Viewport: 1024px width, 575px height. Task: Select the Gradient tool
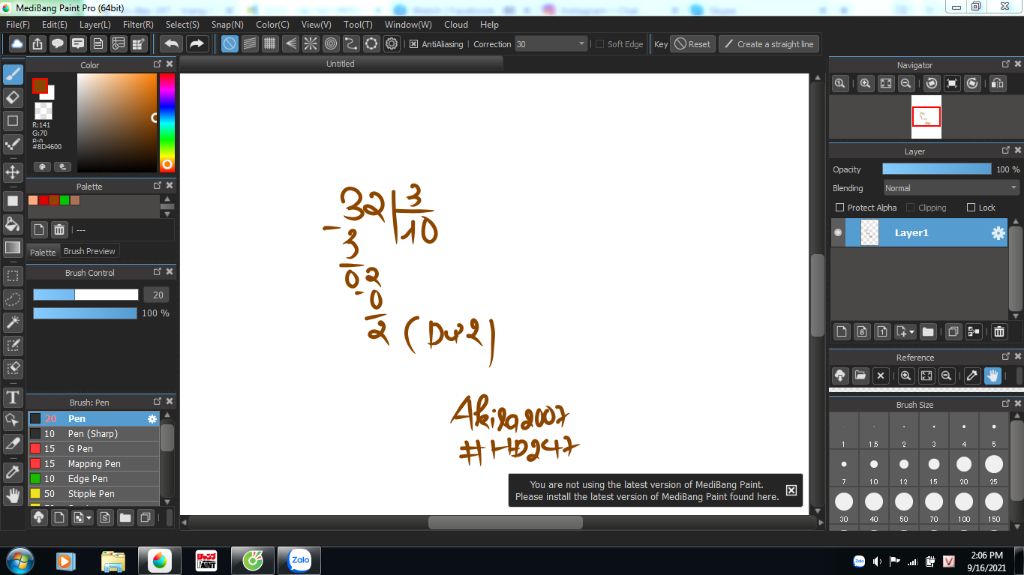(12, 248)
